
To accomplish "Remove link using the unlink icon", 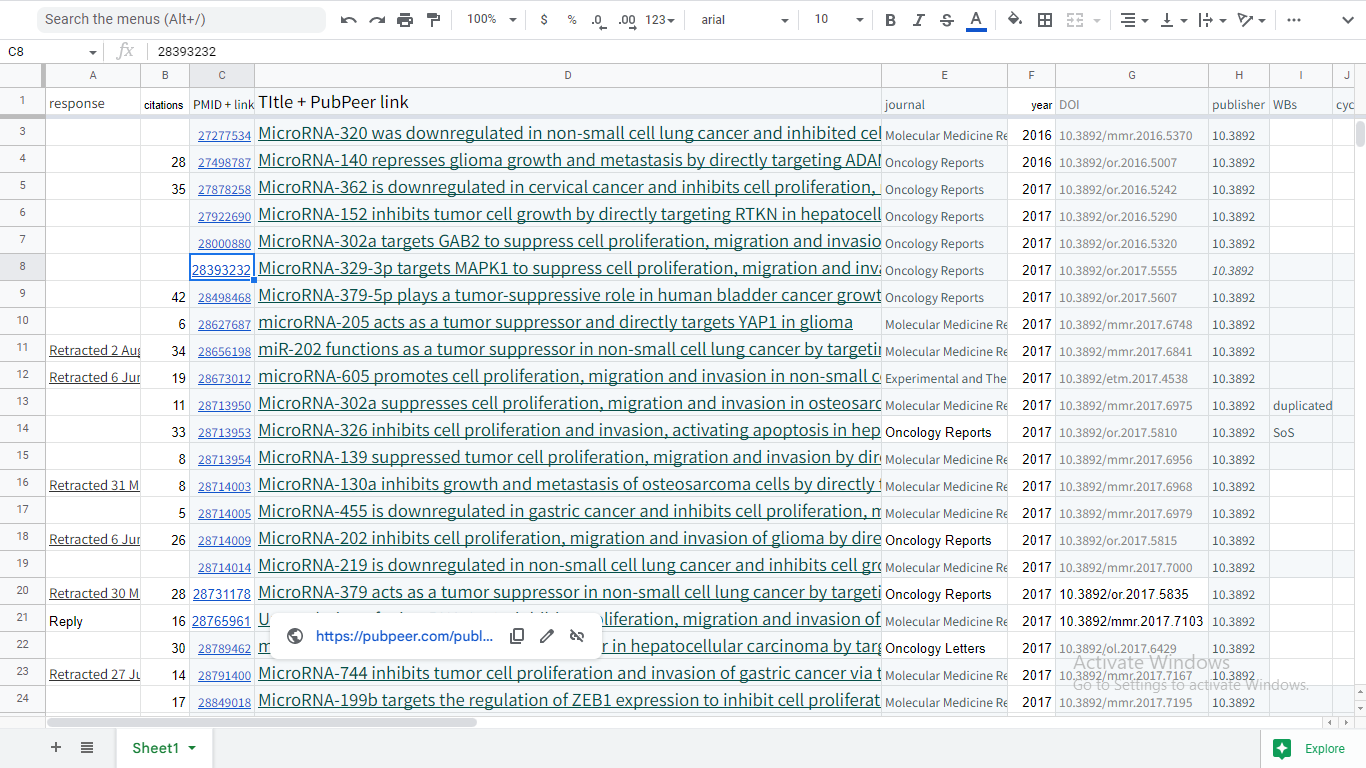I will (577, 636).
